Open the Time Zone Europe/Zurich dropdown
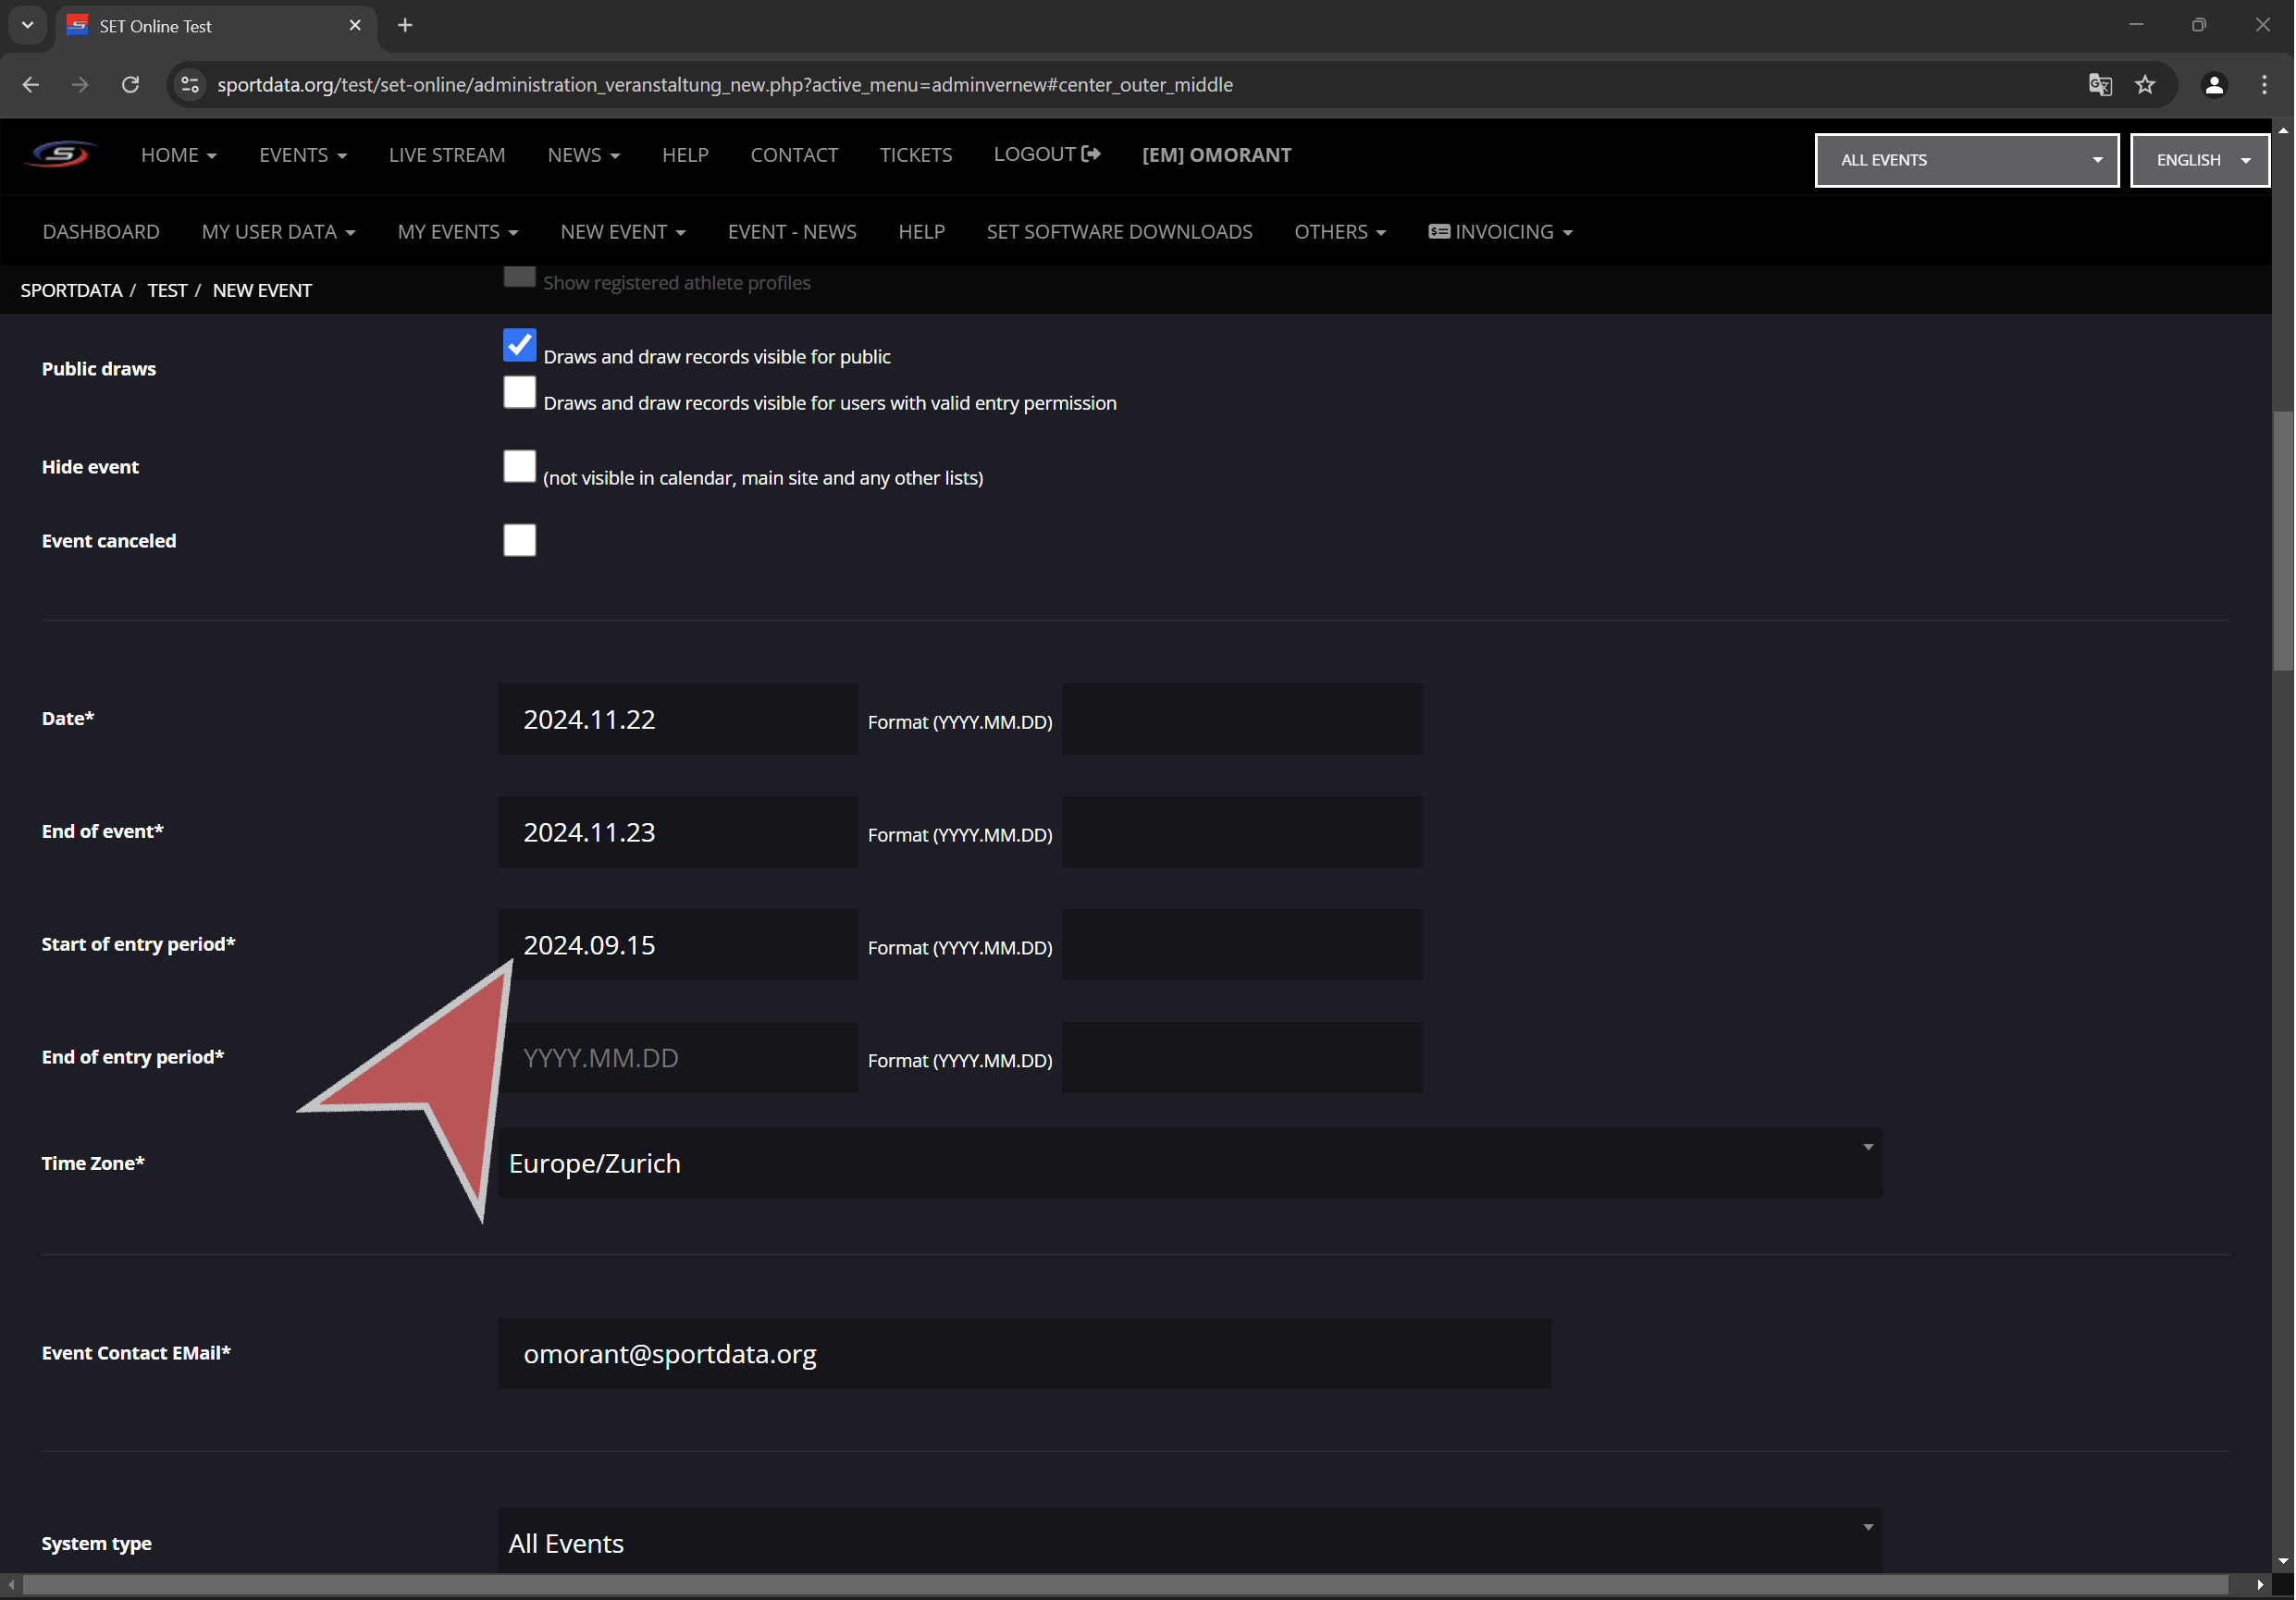Image resolution: width=2296 pixels, height=1600 pixels. (1189, 1163)
